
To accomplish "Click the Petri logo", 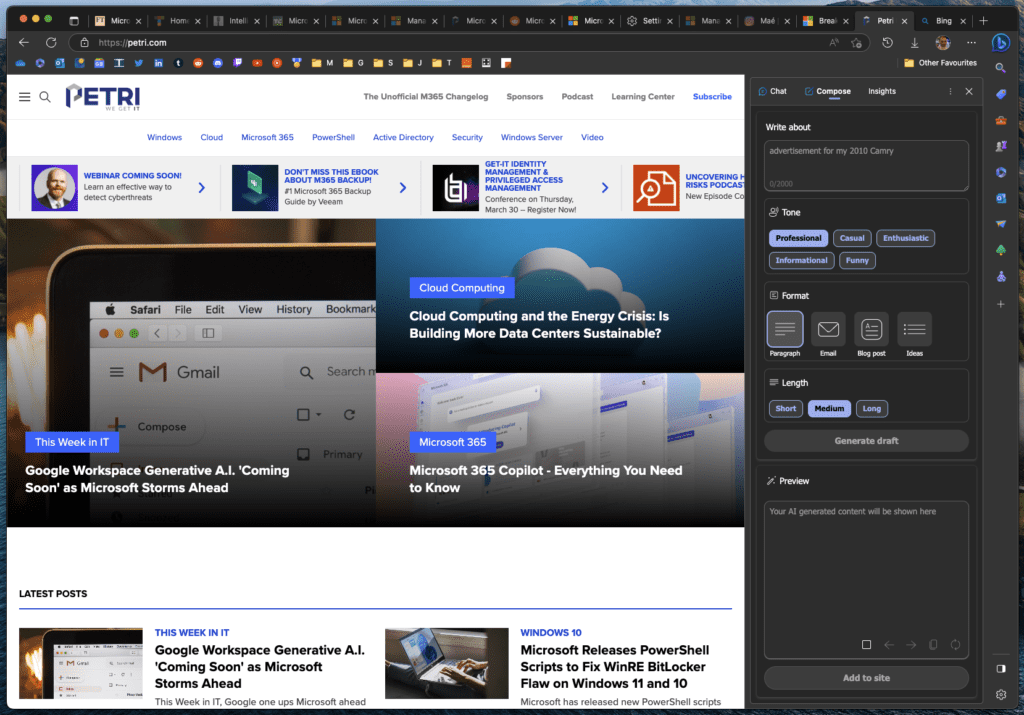I will pos(103,97).
